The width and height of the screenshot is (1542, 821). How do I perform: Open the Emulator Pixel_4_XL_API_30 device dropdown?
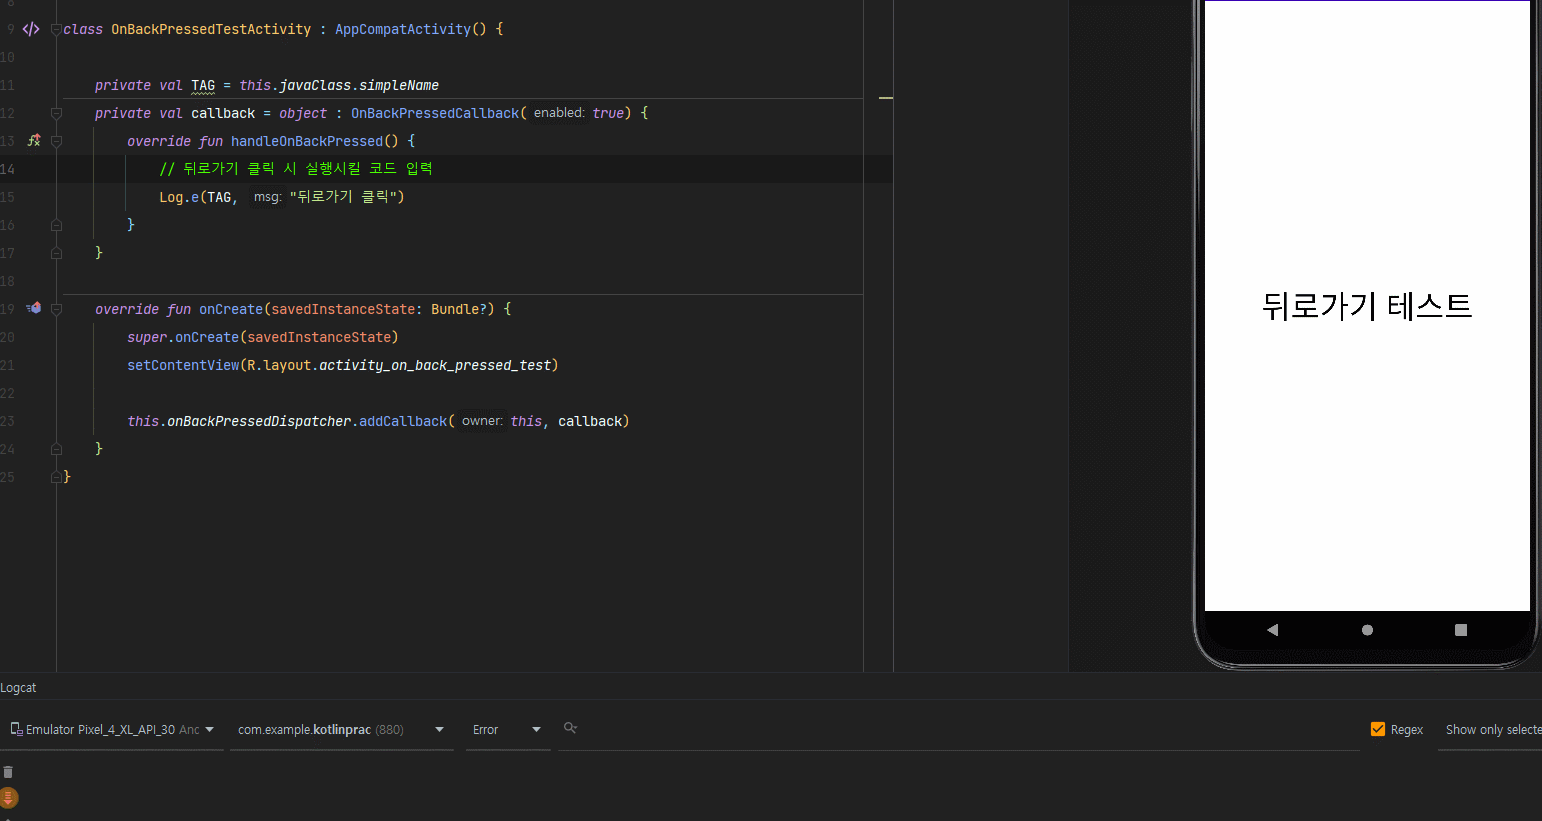(x=112, y=730)
